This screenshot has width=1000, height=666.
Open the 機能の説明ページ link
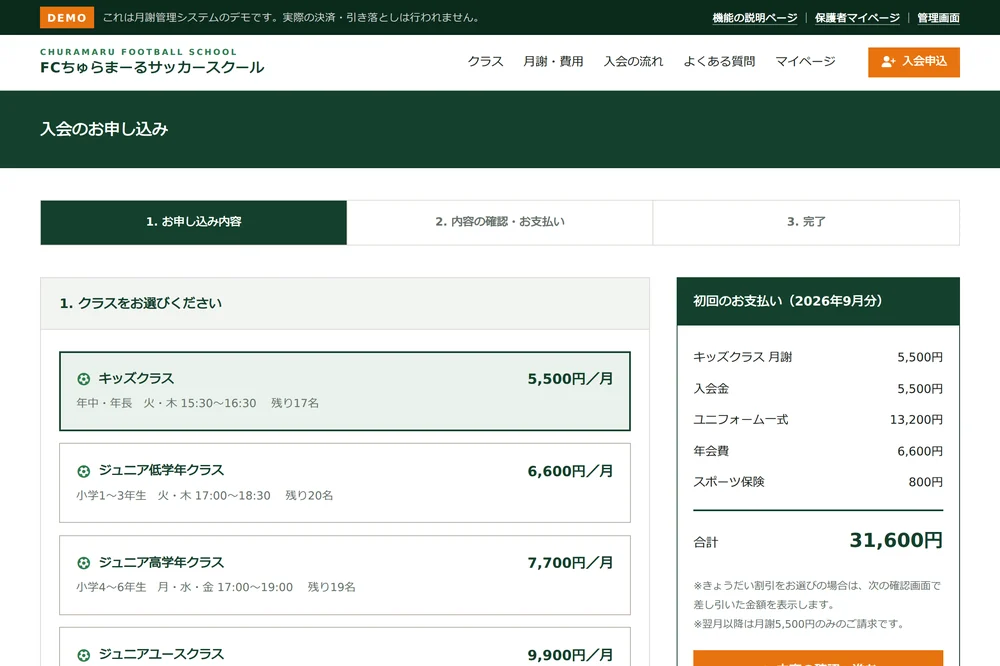pos(754,18)
